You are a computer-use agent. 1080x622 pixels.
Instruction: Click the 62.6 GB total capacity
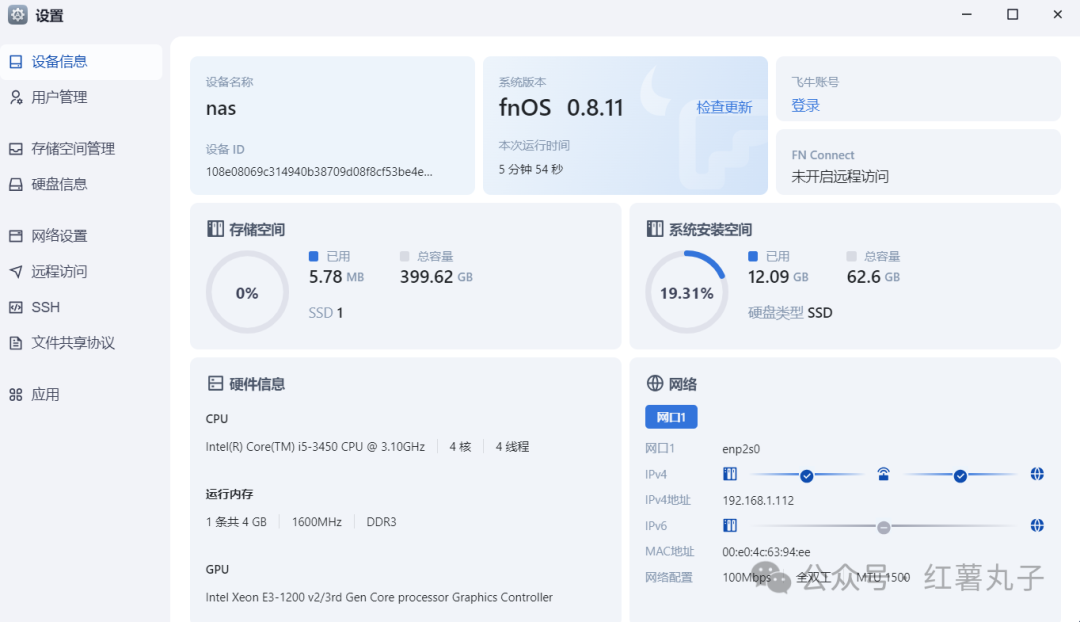click(x=873, y=277)
